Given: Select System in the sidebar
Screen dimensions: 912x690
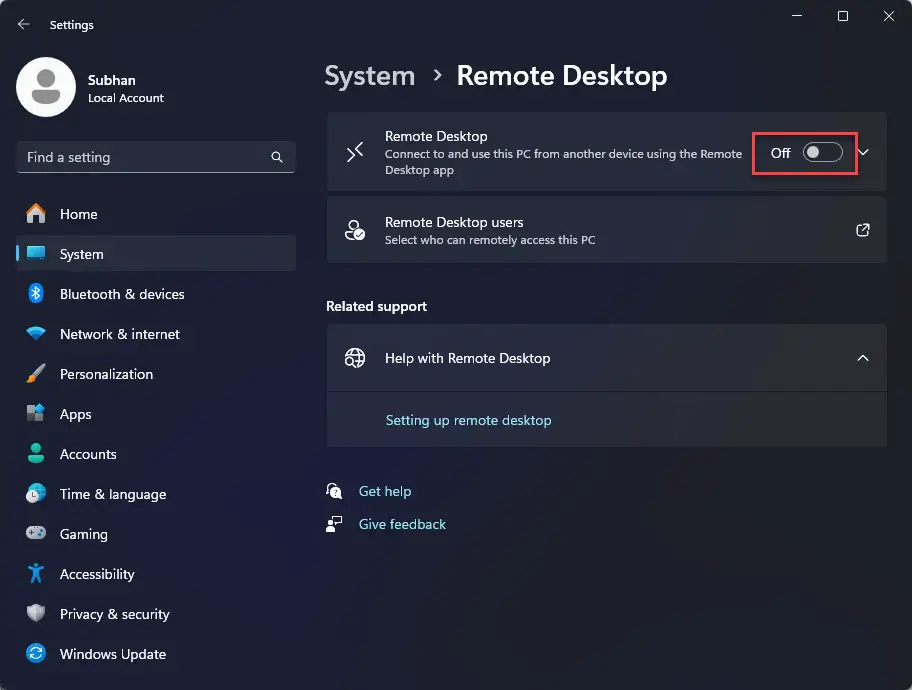Looking at the screenshot, I should pyautogui.click(x=156, y=253).
